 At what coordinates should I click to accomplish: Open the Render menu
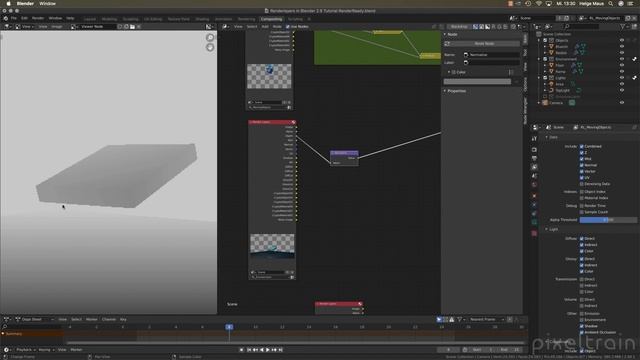point(38,18)
